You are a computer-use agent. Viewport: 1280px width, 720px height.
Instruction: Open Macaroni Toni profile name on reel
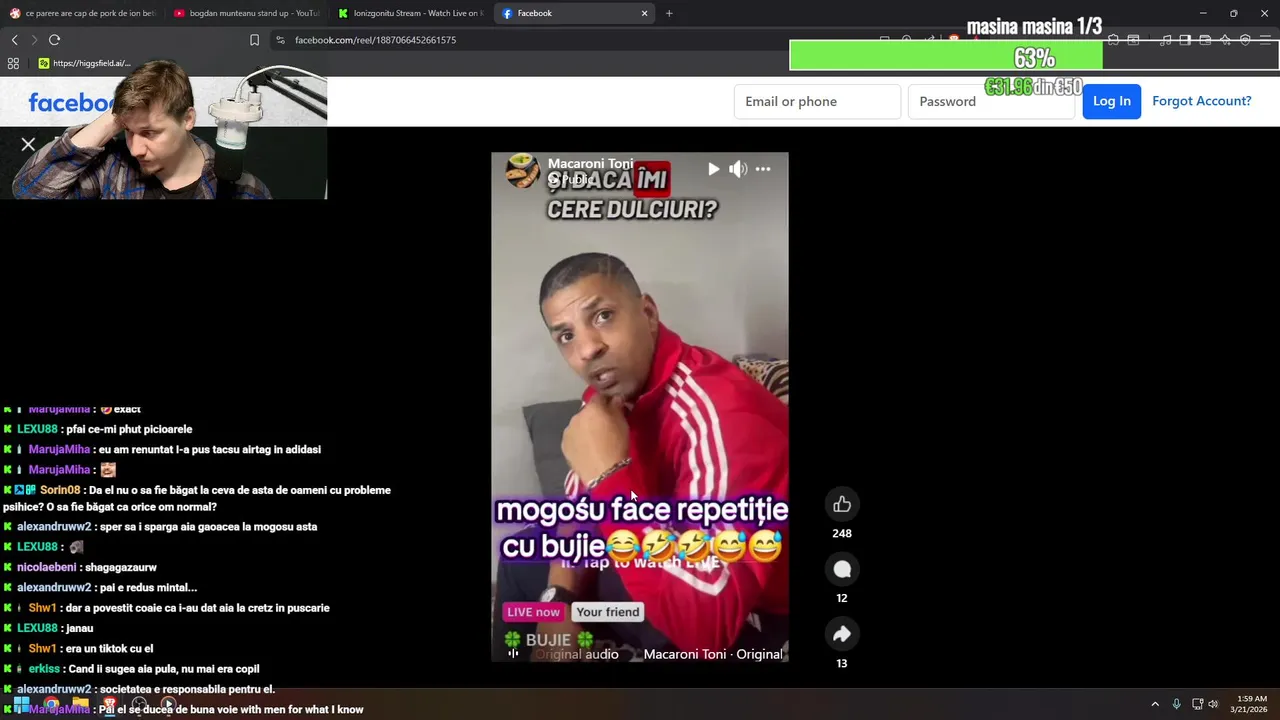[x=590, y=163]
